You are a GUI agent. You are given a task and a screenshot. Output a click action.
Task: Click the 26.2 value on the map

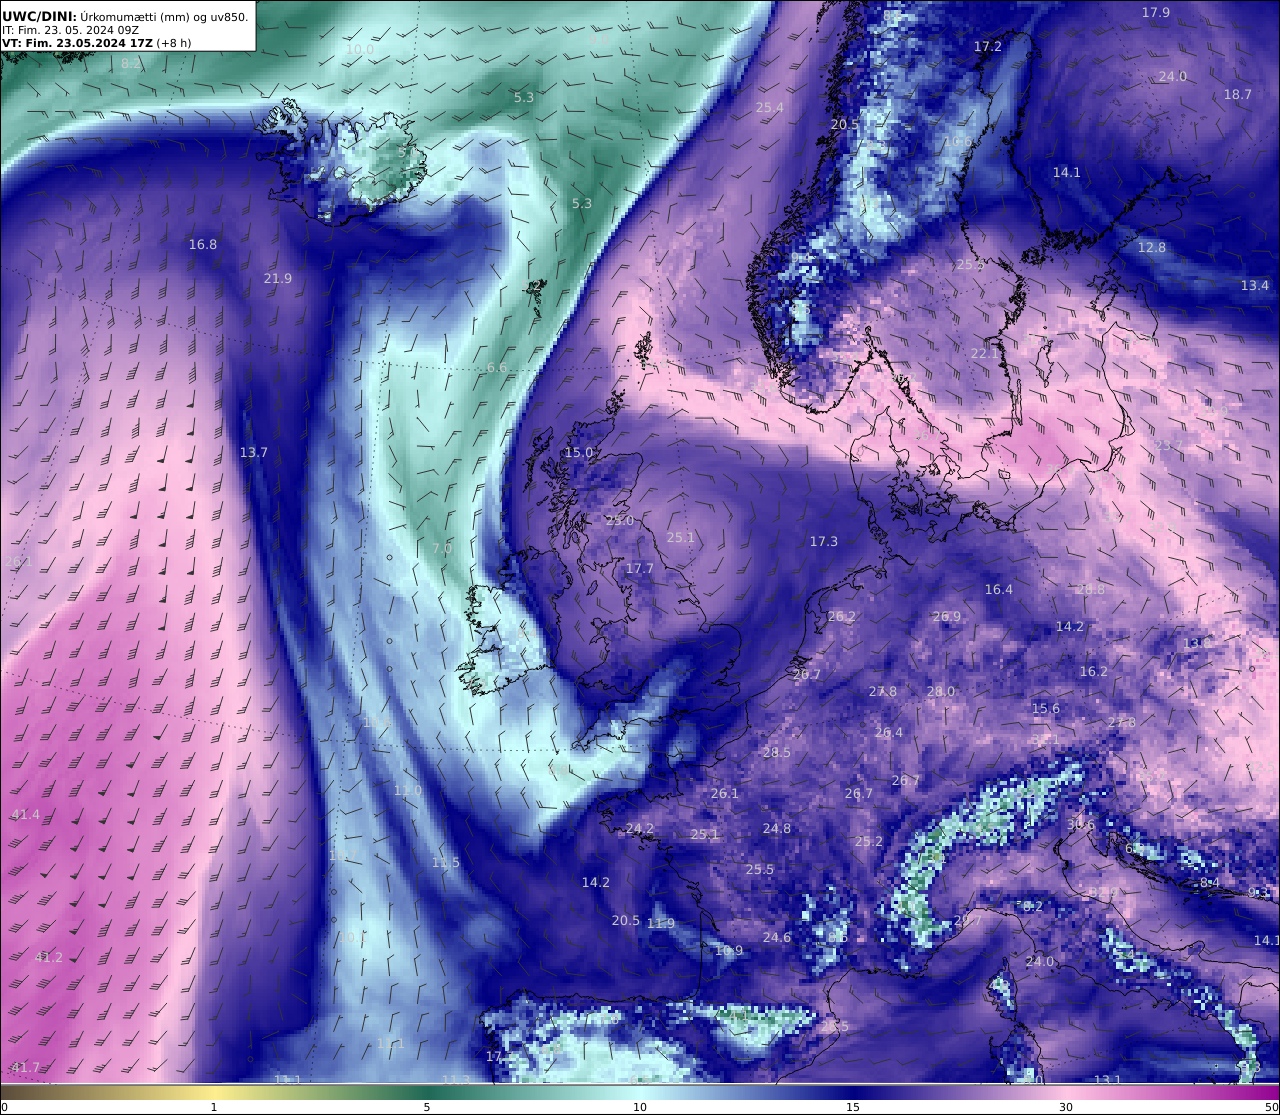(x=842, y=617)
